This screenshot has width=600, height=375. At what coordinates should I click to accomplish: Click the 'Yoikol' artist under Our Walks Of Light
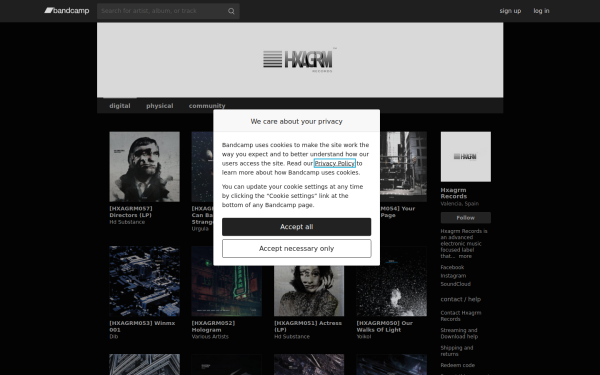click(x=364, y=337)
